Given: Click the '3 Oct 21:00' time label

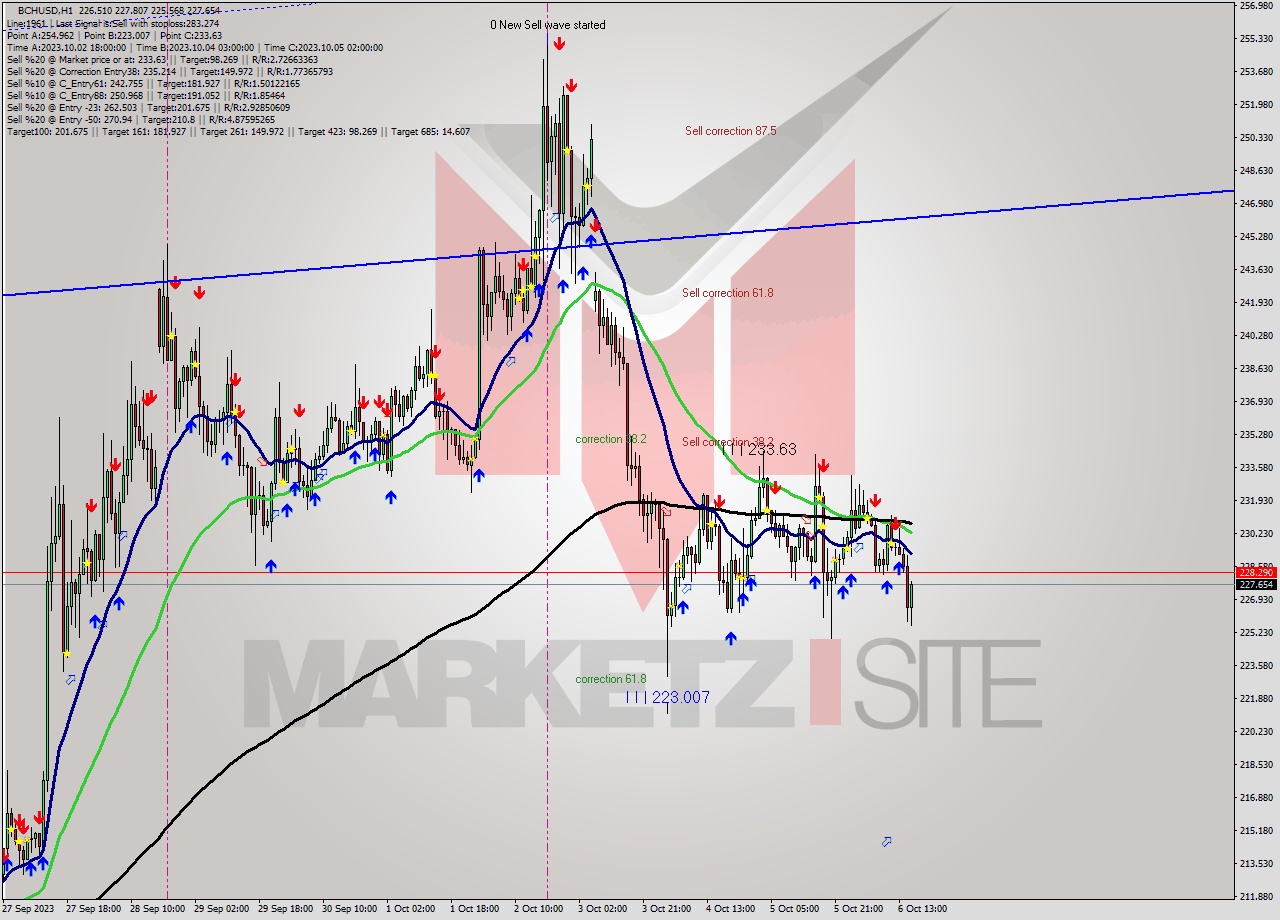Looking at the screenshot, I should (667, 909).
